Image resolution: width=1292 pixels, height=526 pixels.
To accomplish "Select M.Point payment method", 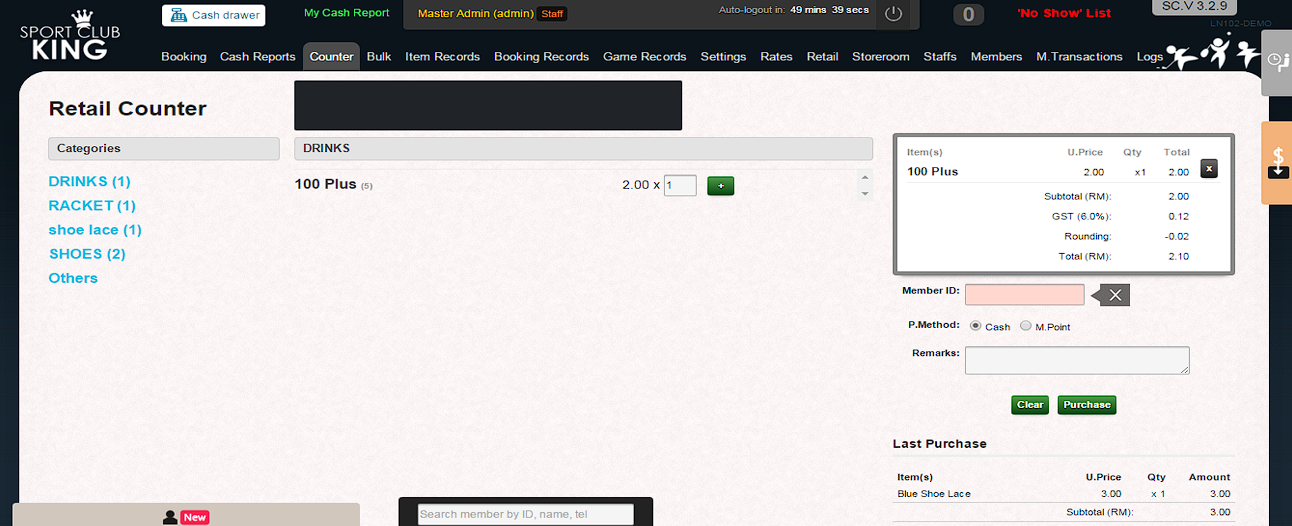I will 1025,326.
